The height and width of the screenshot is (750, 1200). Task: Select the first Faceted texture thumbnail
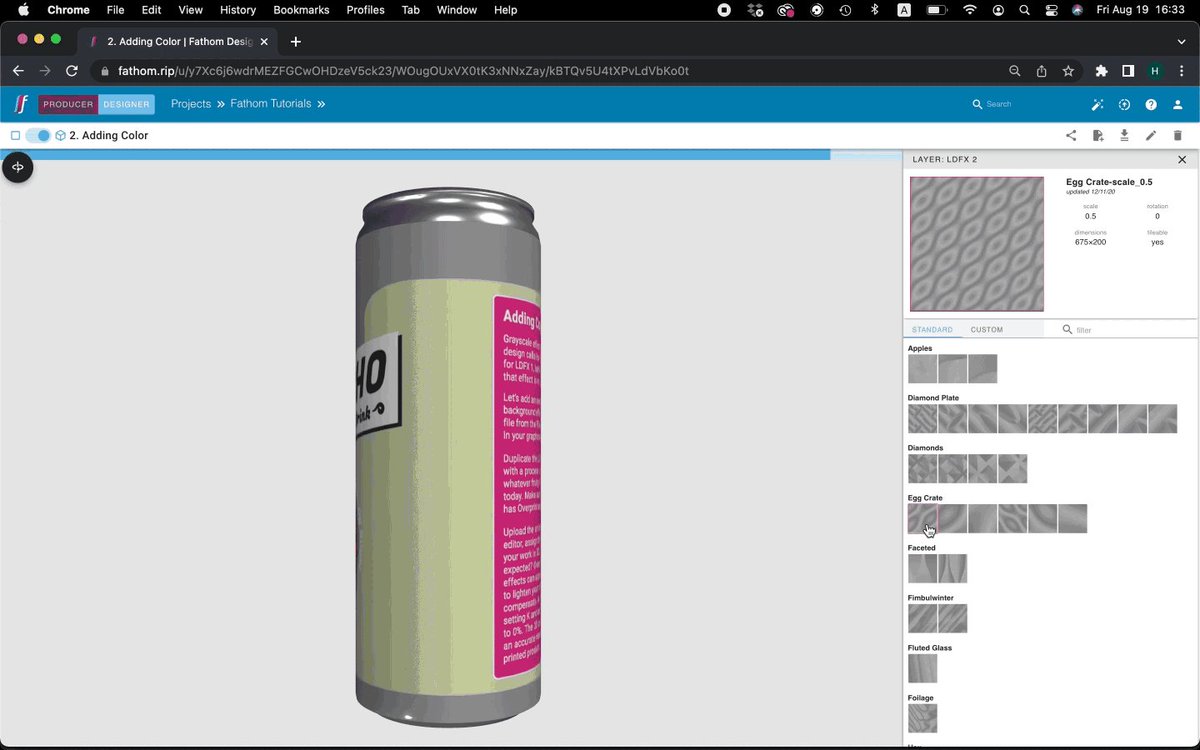point(922,569)
